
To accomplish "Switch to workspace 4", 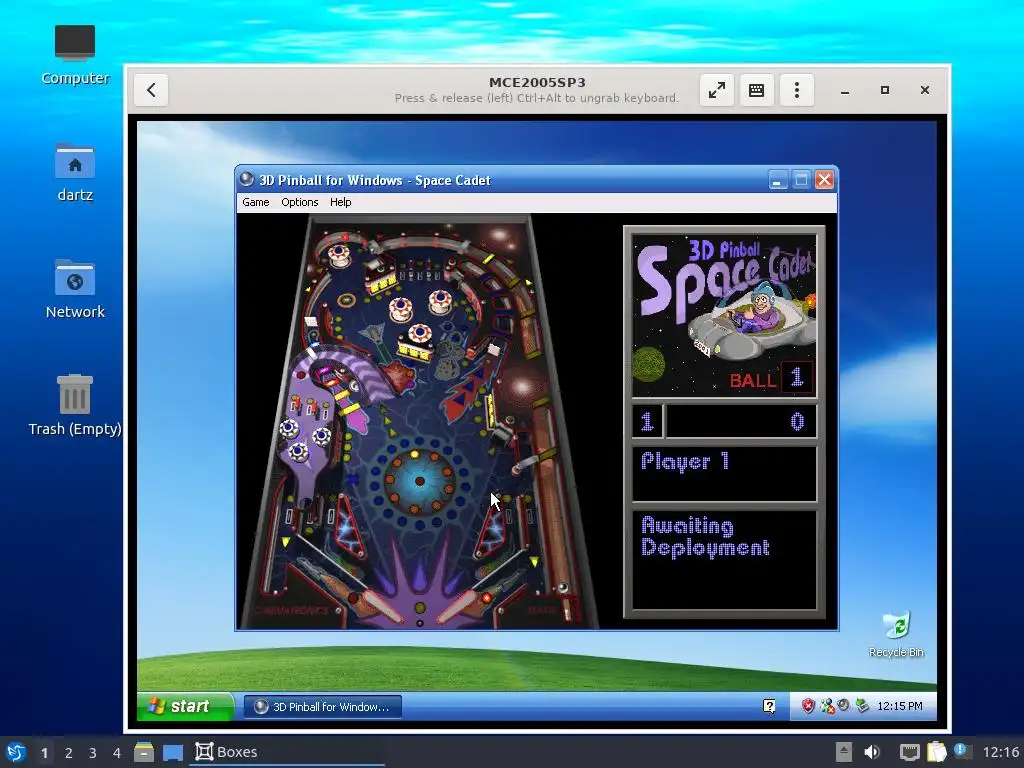I will (x=117, y=753).
